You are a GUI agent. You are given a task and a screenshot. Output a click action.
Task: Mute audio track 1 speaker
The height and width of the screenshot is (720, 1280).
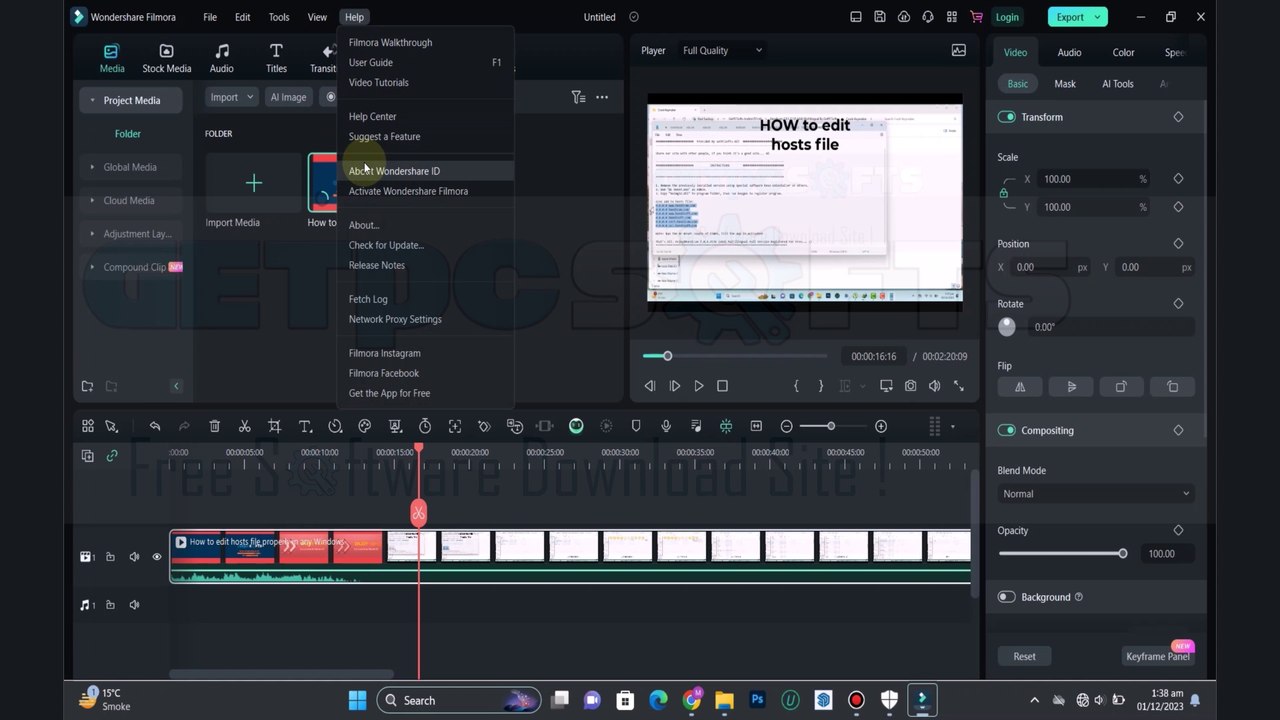coord(134,605)
